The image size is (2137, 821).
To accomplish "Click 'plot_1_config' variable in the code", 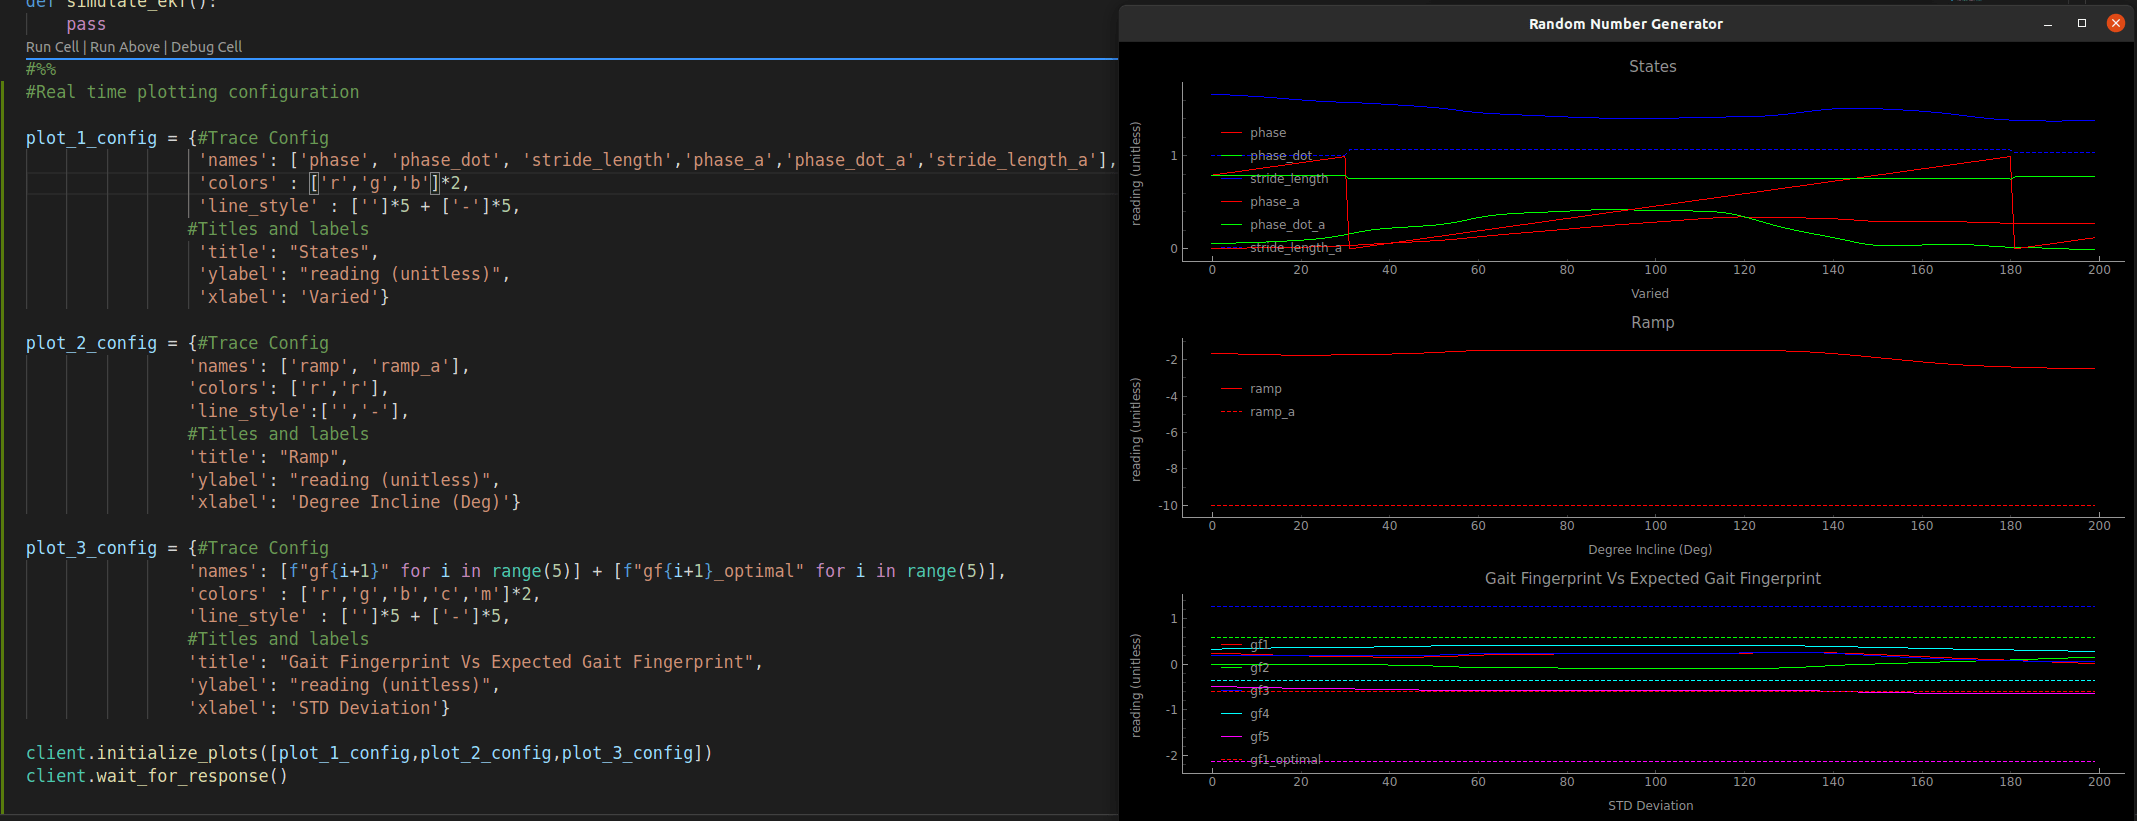I will point(91,138).
